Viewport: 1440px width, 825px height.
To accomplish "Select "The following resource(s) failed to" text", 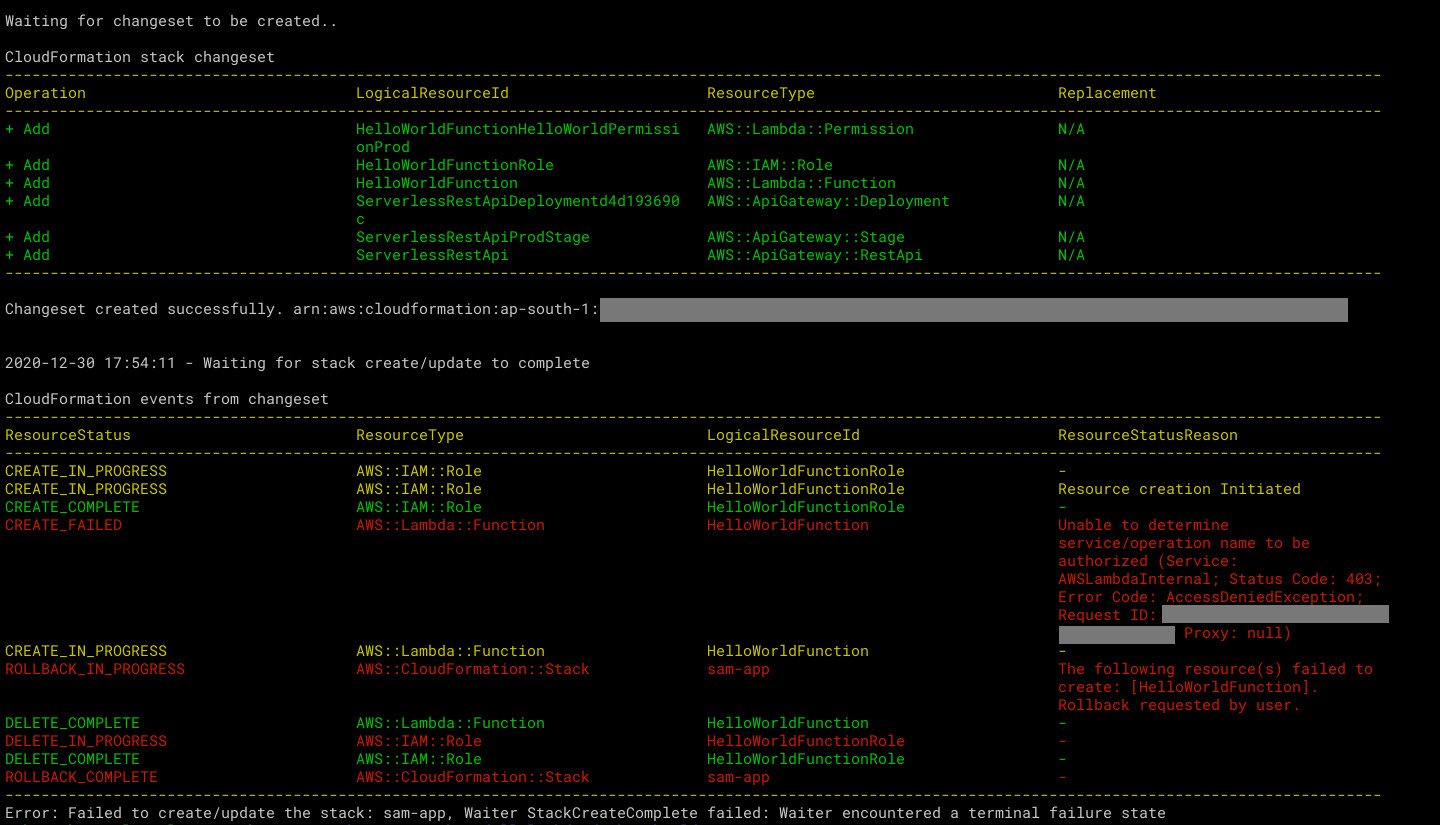I will click(1215, 669).
